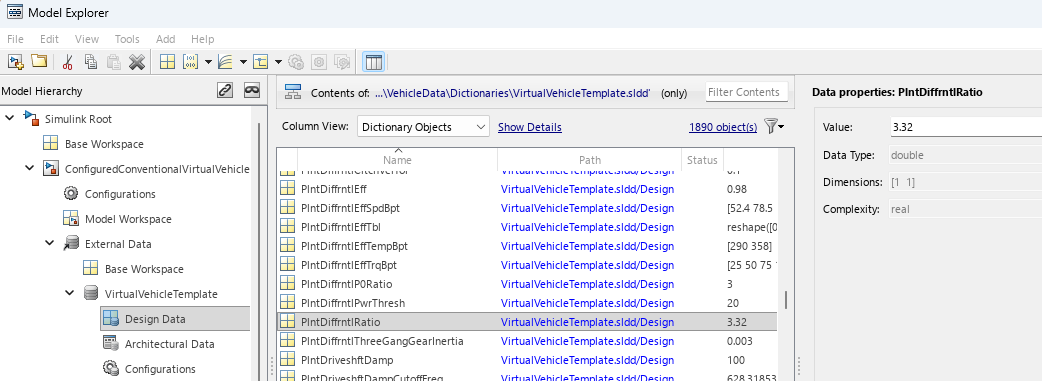The width and height of the screenshot is (1042, 381).
Task: Open the File menu
Action: [x=15, y=39]
